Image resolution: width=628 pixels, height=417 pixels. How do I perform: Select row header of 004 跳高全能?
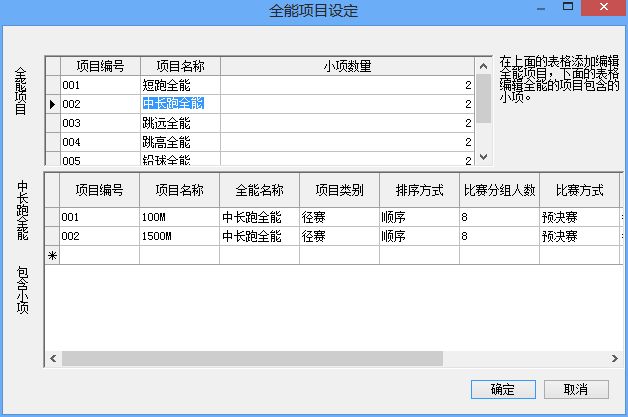53,142
